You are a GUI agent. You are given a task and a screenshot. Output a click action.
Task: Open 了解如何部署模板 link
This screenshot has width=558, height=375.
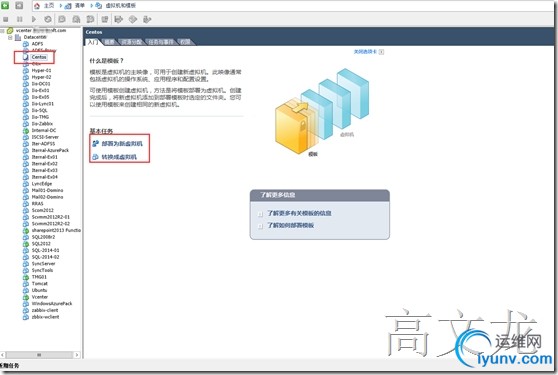pyautogui.click(x=291, y=226)
